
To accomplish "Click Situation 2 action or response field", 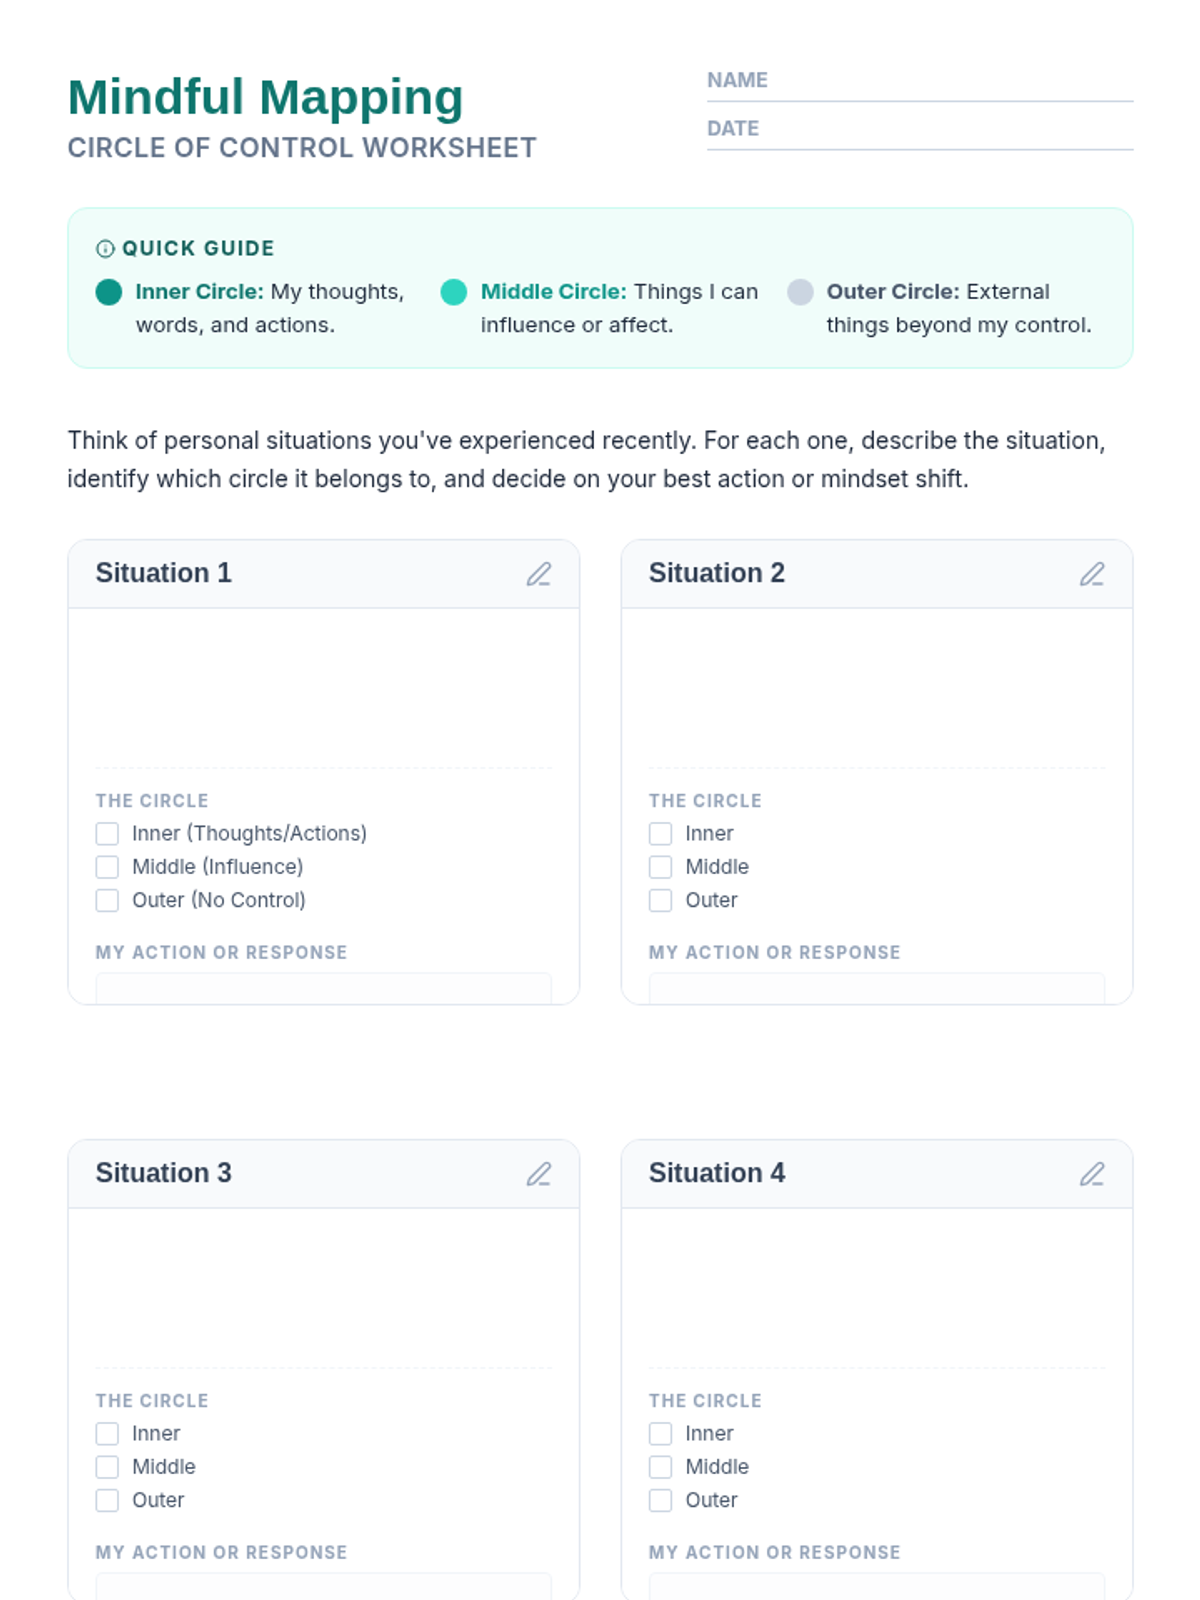I will click(876, 989).
